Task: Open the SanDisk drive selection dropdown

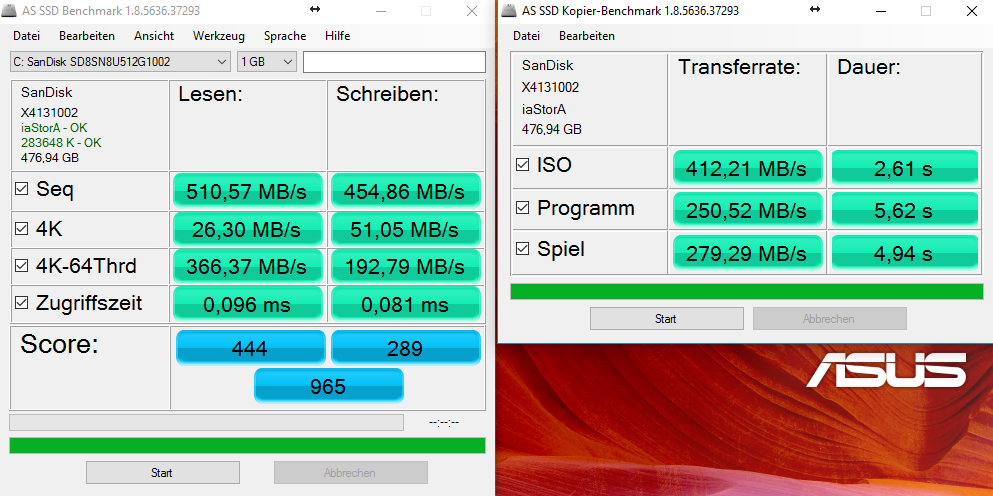Action: [x=120, y=62]
